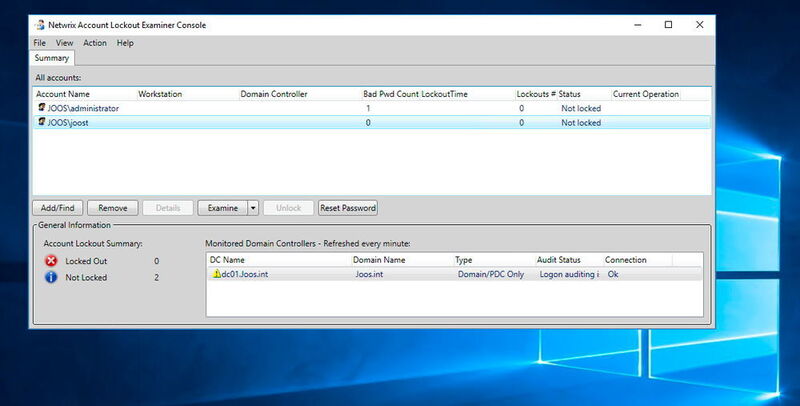Open the Action menu
This screenshot has height=406, width=800.
coord(95,43)
